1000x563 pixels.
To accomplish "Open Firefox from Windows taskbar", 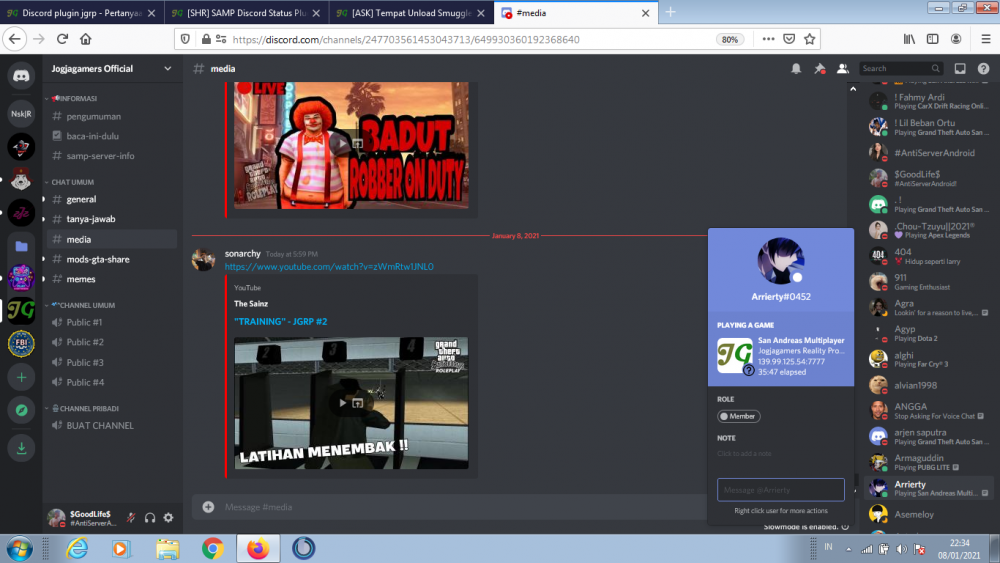I will 258,548.
